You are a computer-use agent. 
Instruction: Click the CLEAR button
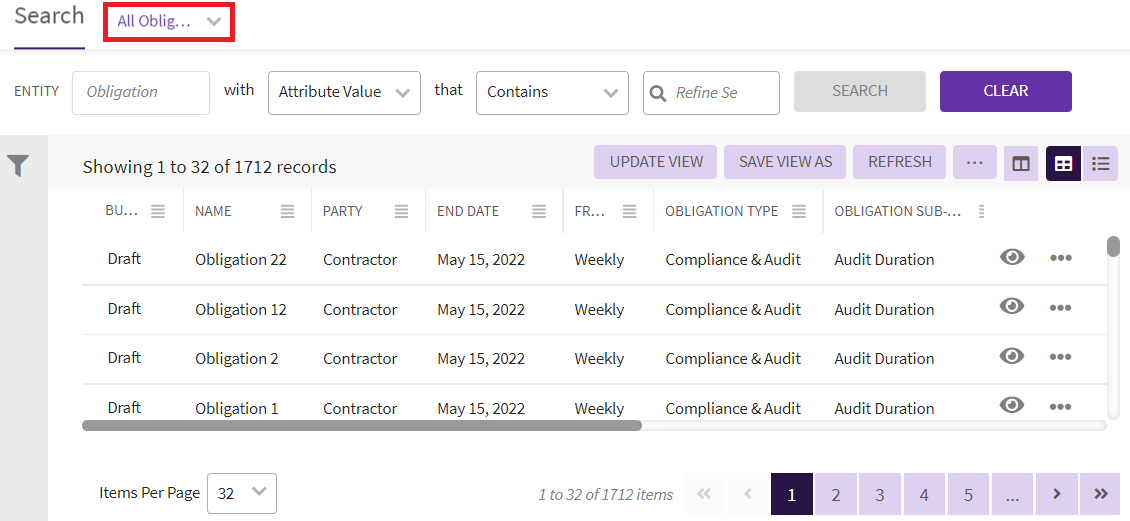click(x=1005, y=91)
